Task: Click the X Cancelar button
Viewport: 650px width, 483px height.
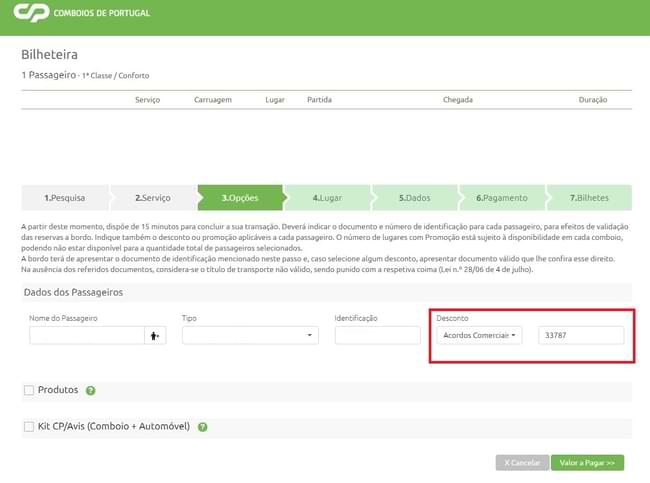Action: tap(522, 463)
